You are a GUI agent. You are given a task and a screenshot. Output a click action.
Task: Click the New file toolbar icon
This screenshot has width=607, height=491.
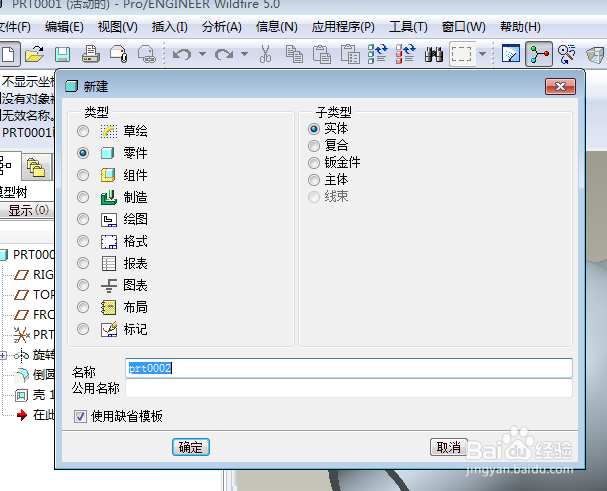click(x=8, y=54)
